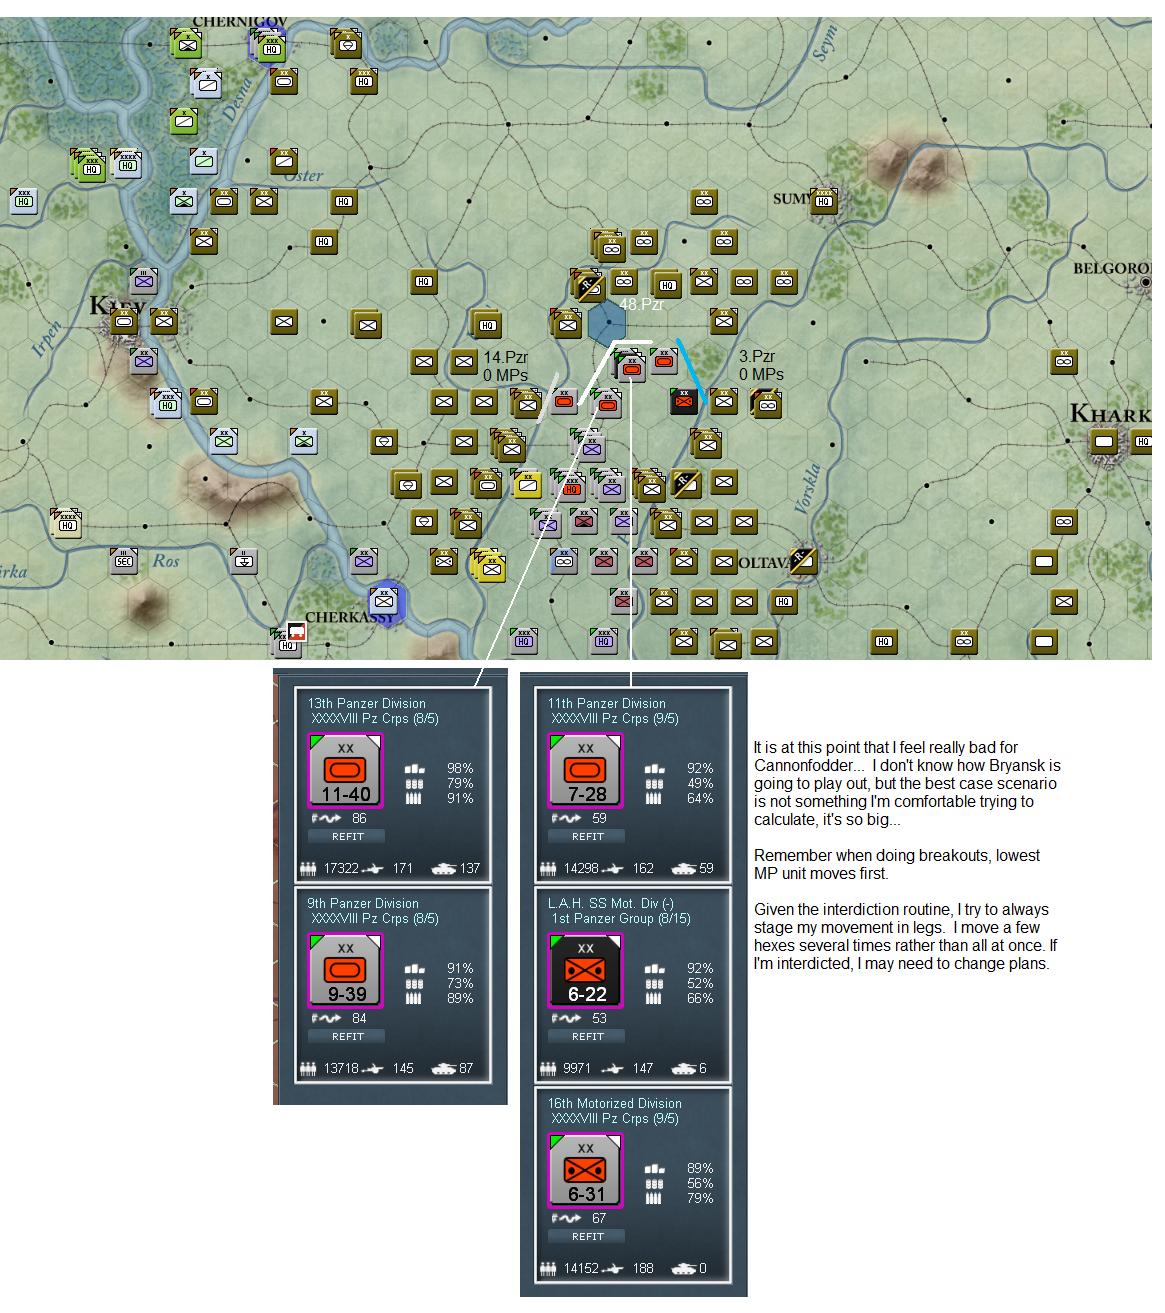Click 13th Panzer's movement points icon (86)
Image resolution: width=1165 pixels, height=1313 pixels.
coord(327,818)
